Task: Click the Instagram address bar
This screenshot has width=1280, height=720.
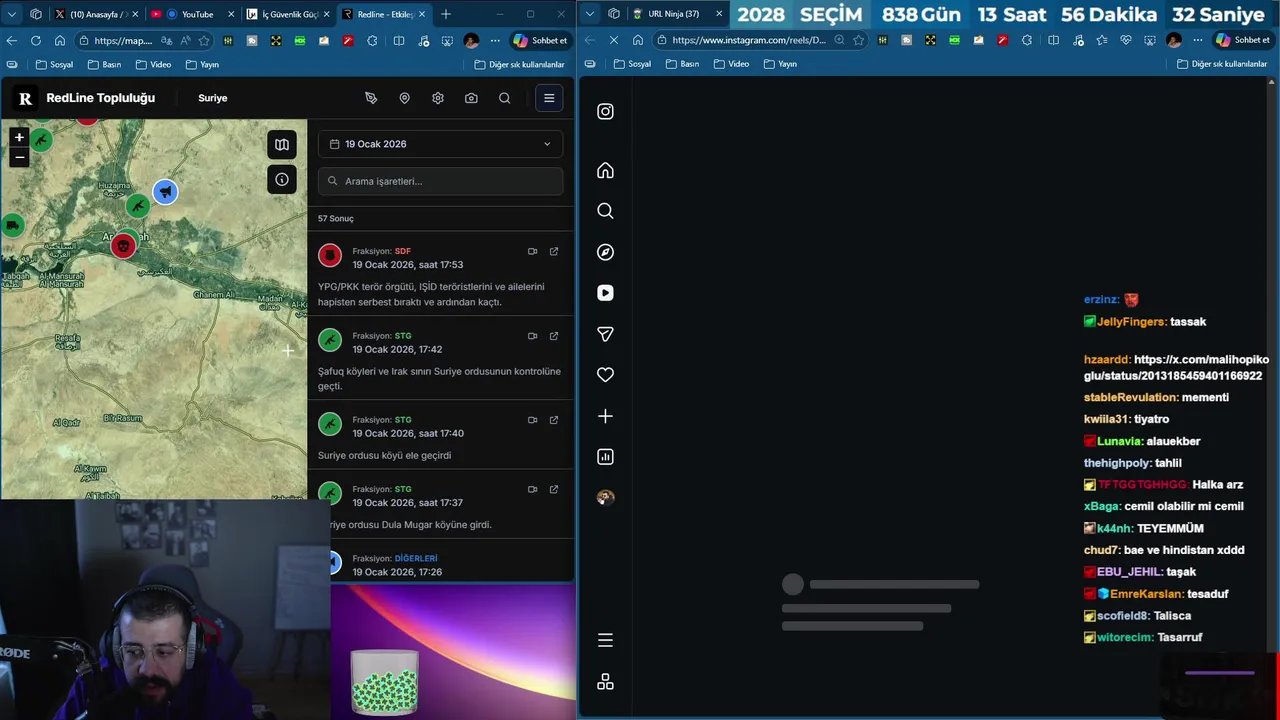Action: click(748, 40)
